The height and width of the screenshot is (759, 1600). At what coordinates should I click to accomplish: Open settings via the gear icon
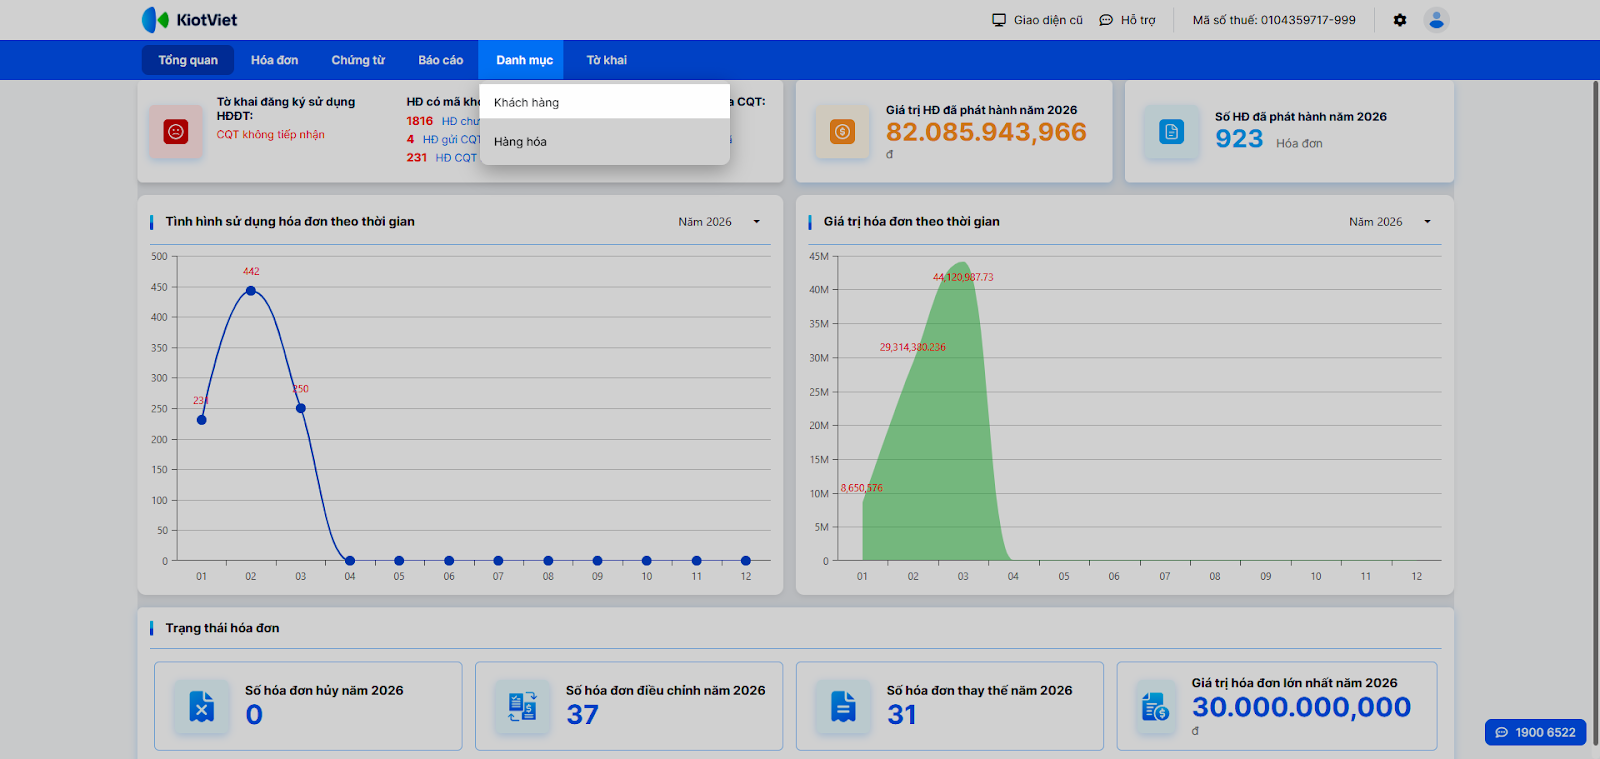pyautogui.click(x=1400, y=20)
